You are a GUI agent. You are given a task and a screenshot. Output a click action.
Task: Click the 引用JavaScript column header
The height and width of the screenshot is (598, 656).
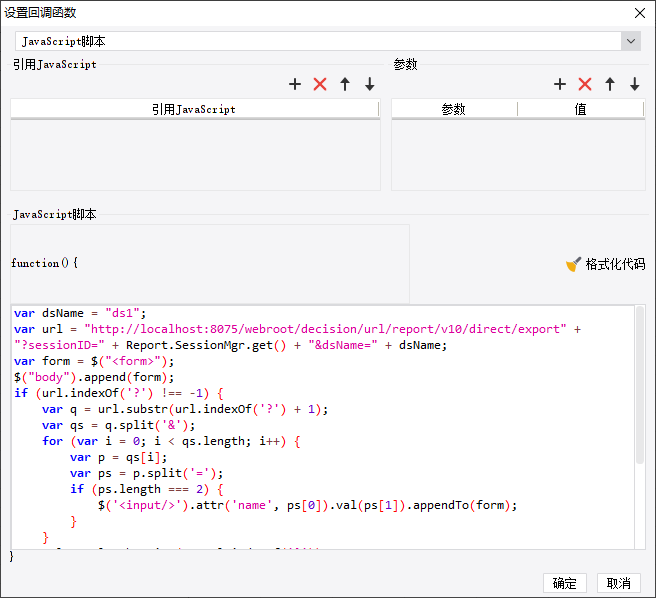point(195,109)
